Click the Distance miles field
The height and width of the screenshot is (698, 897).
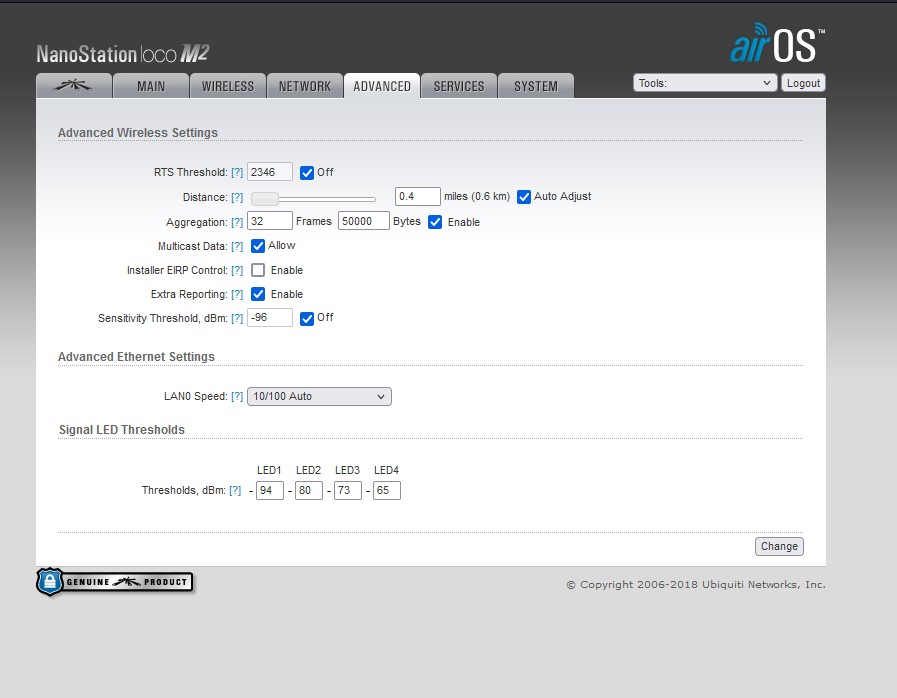coord(418,196)
